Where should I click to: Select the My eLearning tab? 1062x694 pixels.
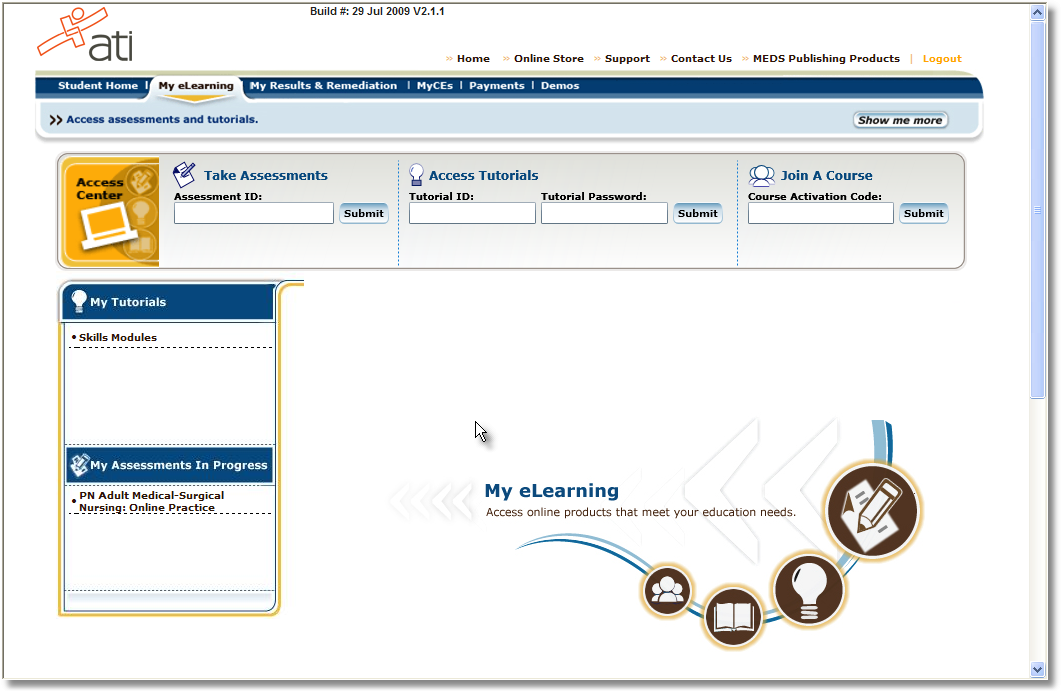point(196,85)
